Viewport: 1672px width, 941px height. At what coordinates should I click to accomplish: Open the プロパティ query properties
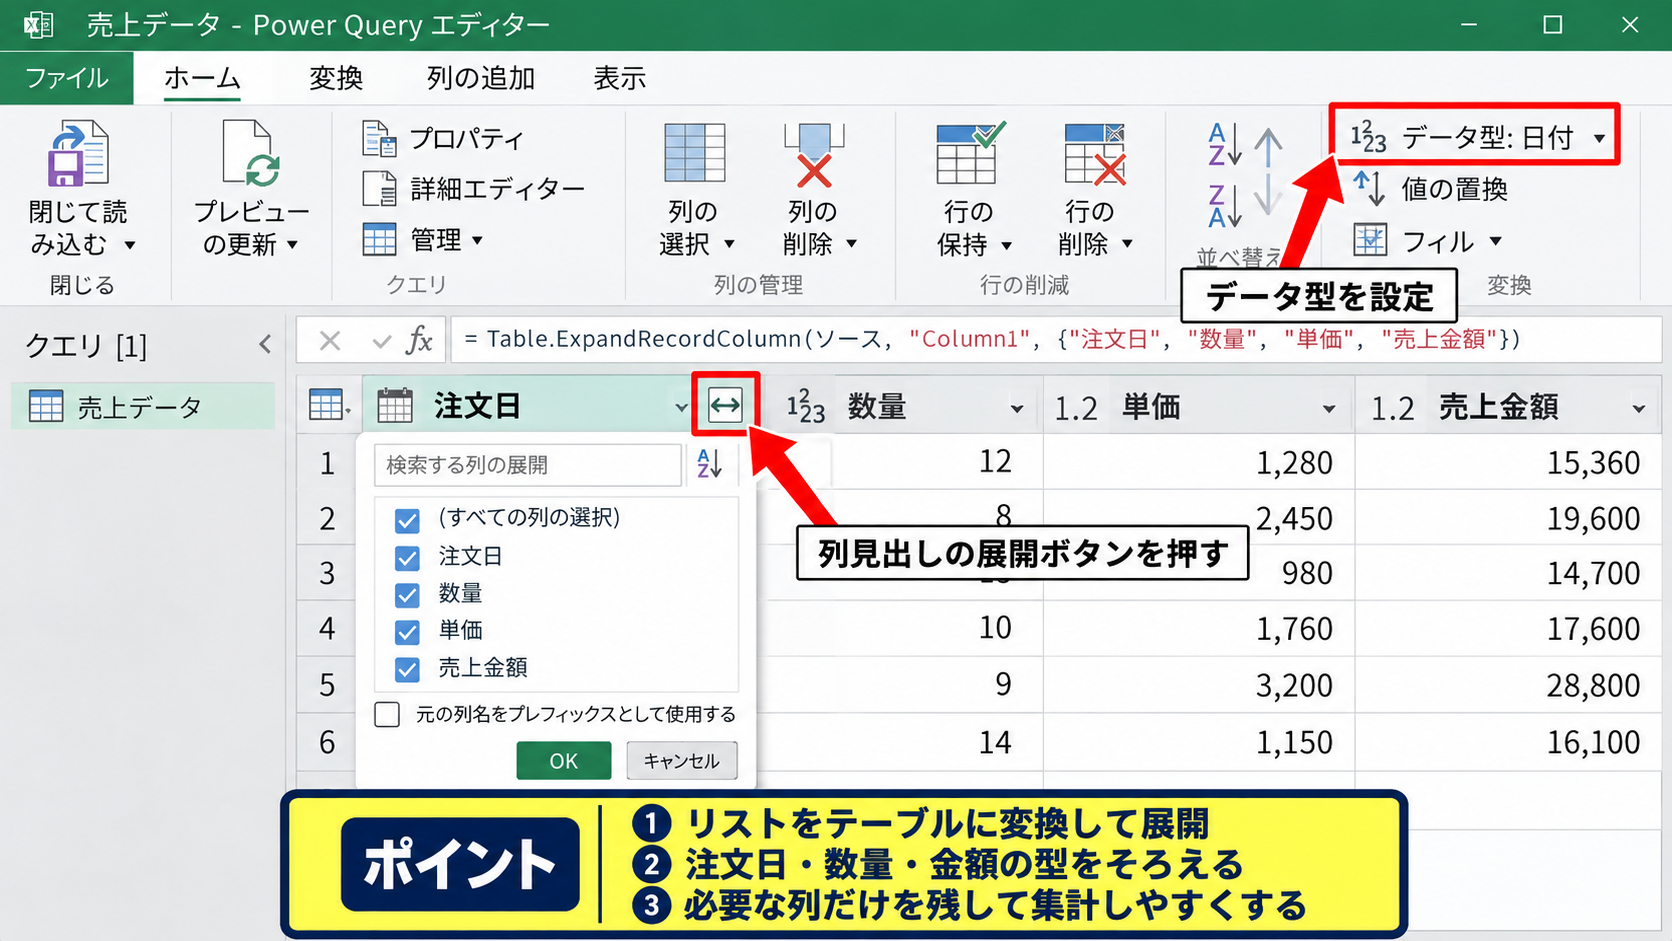point(443,138)
